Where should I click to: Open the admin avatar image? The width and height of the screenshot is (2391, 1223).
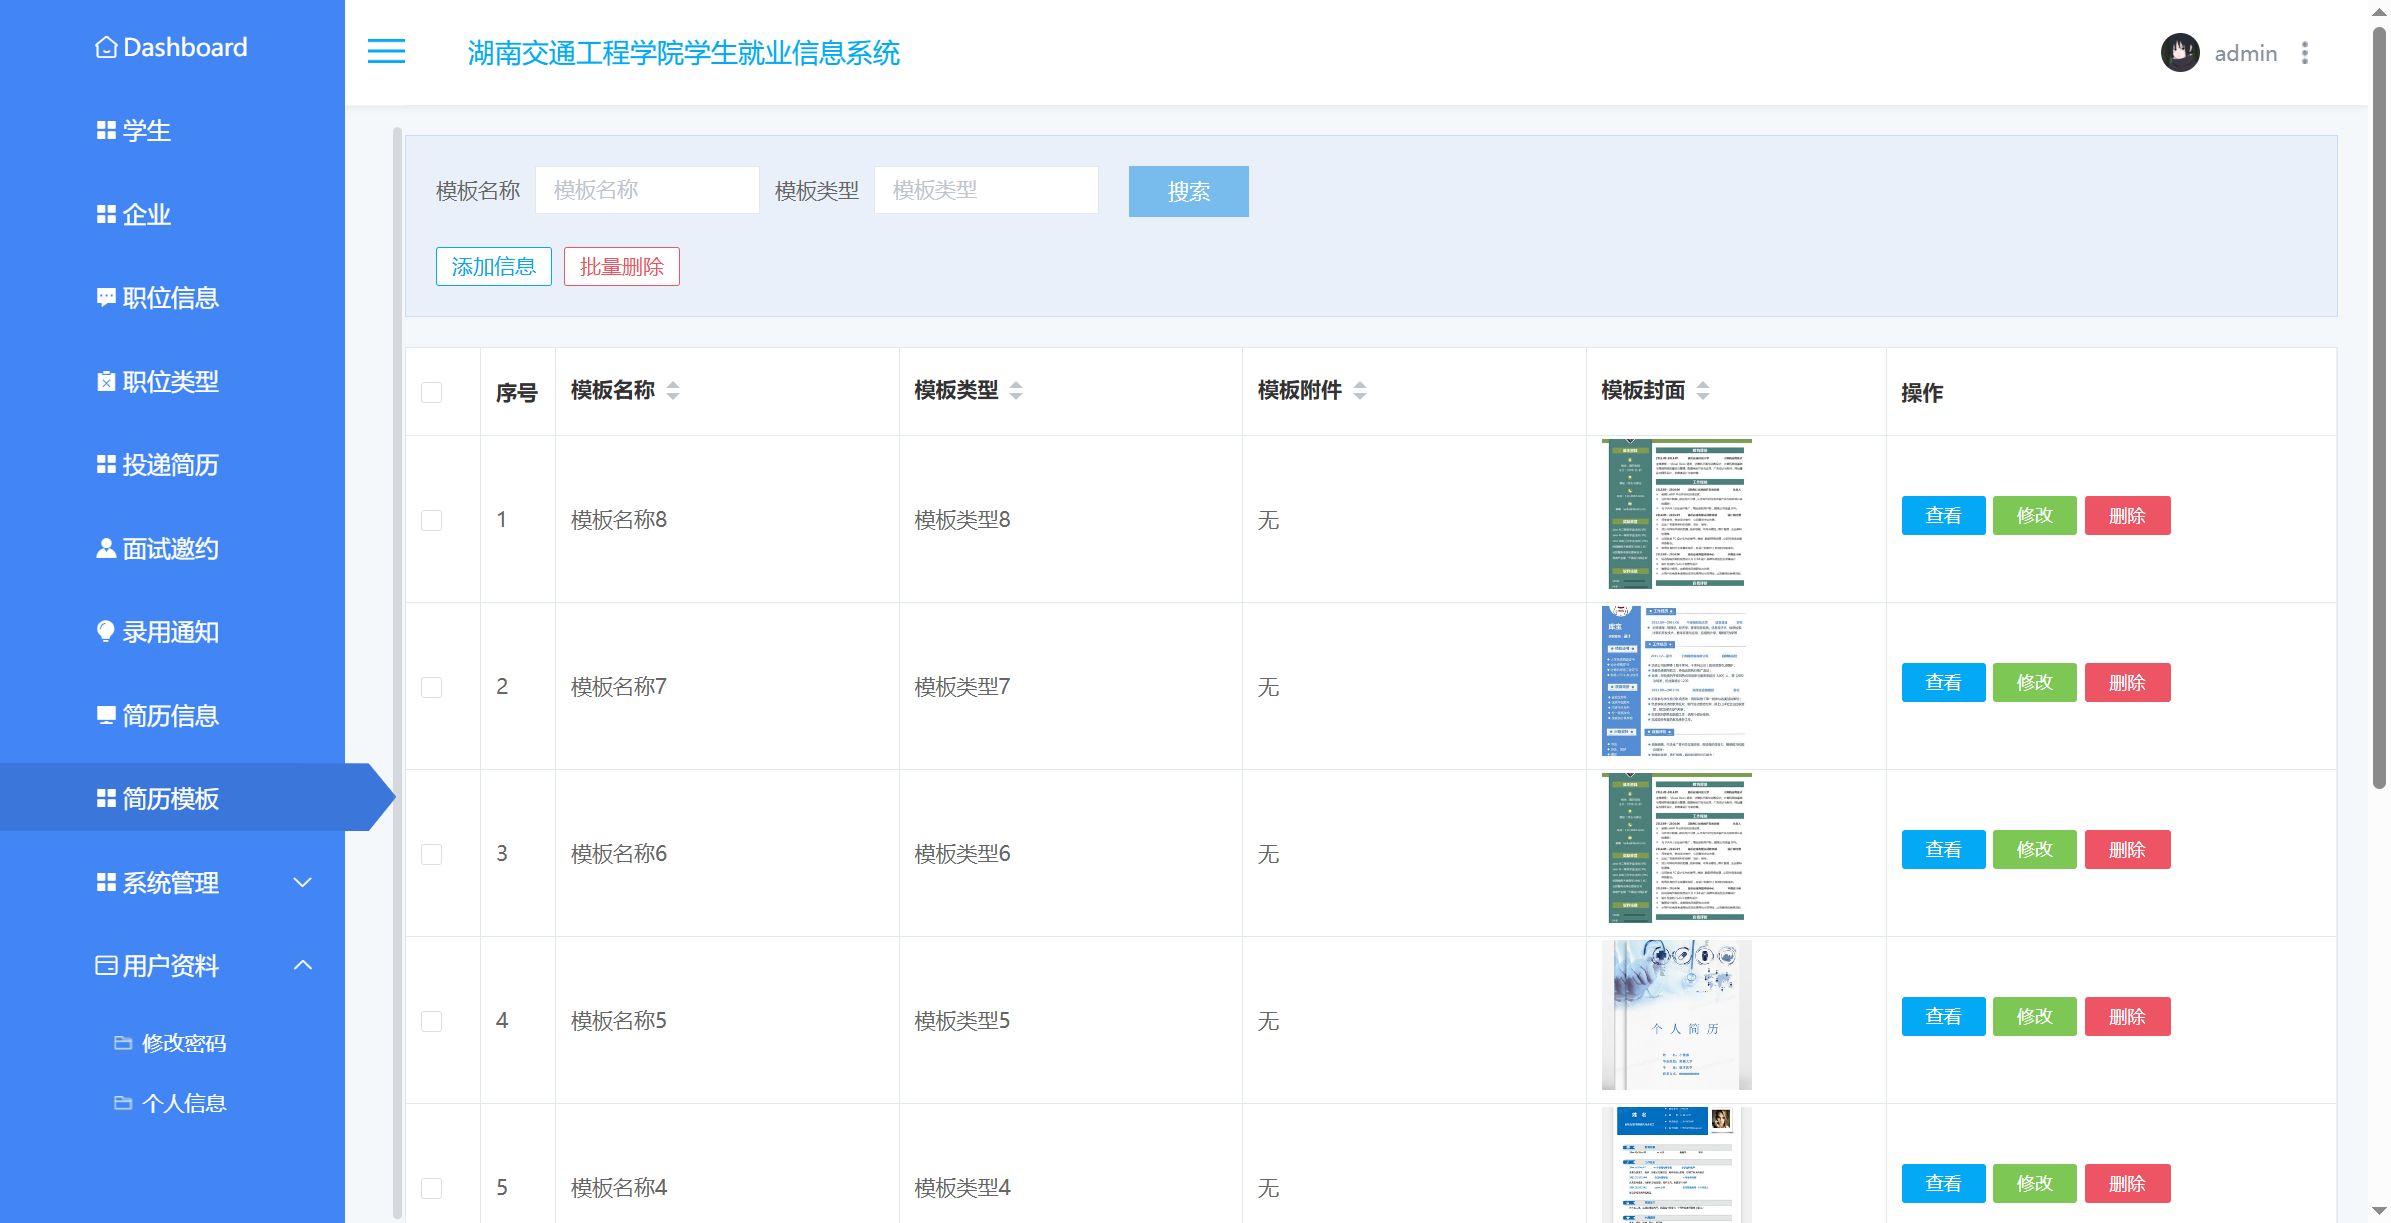(x=2179, y=53)
